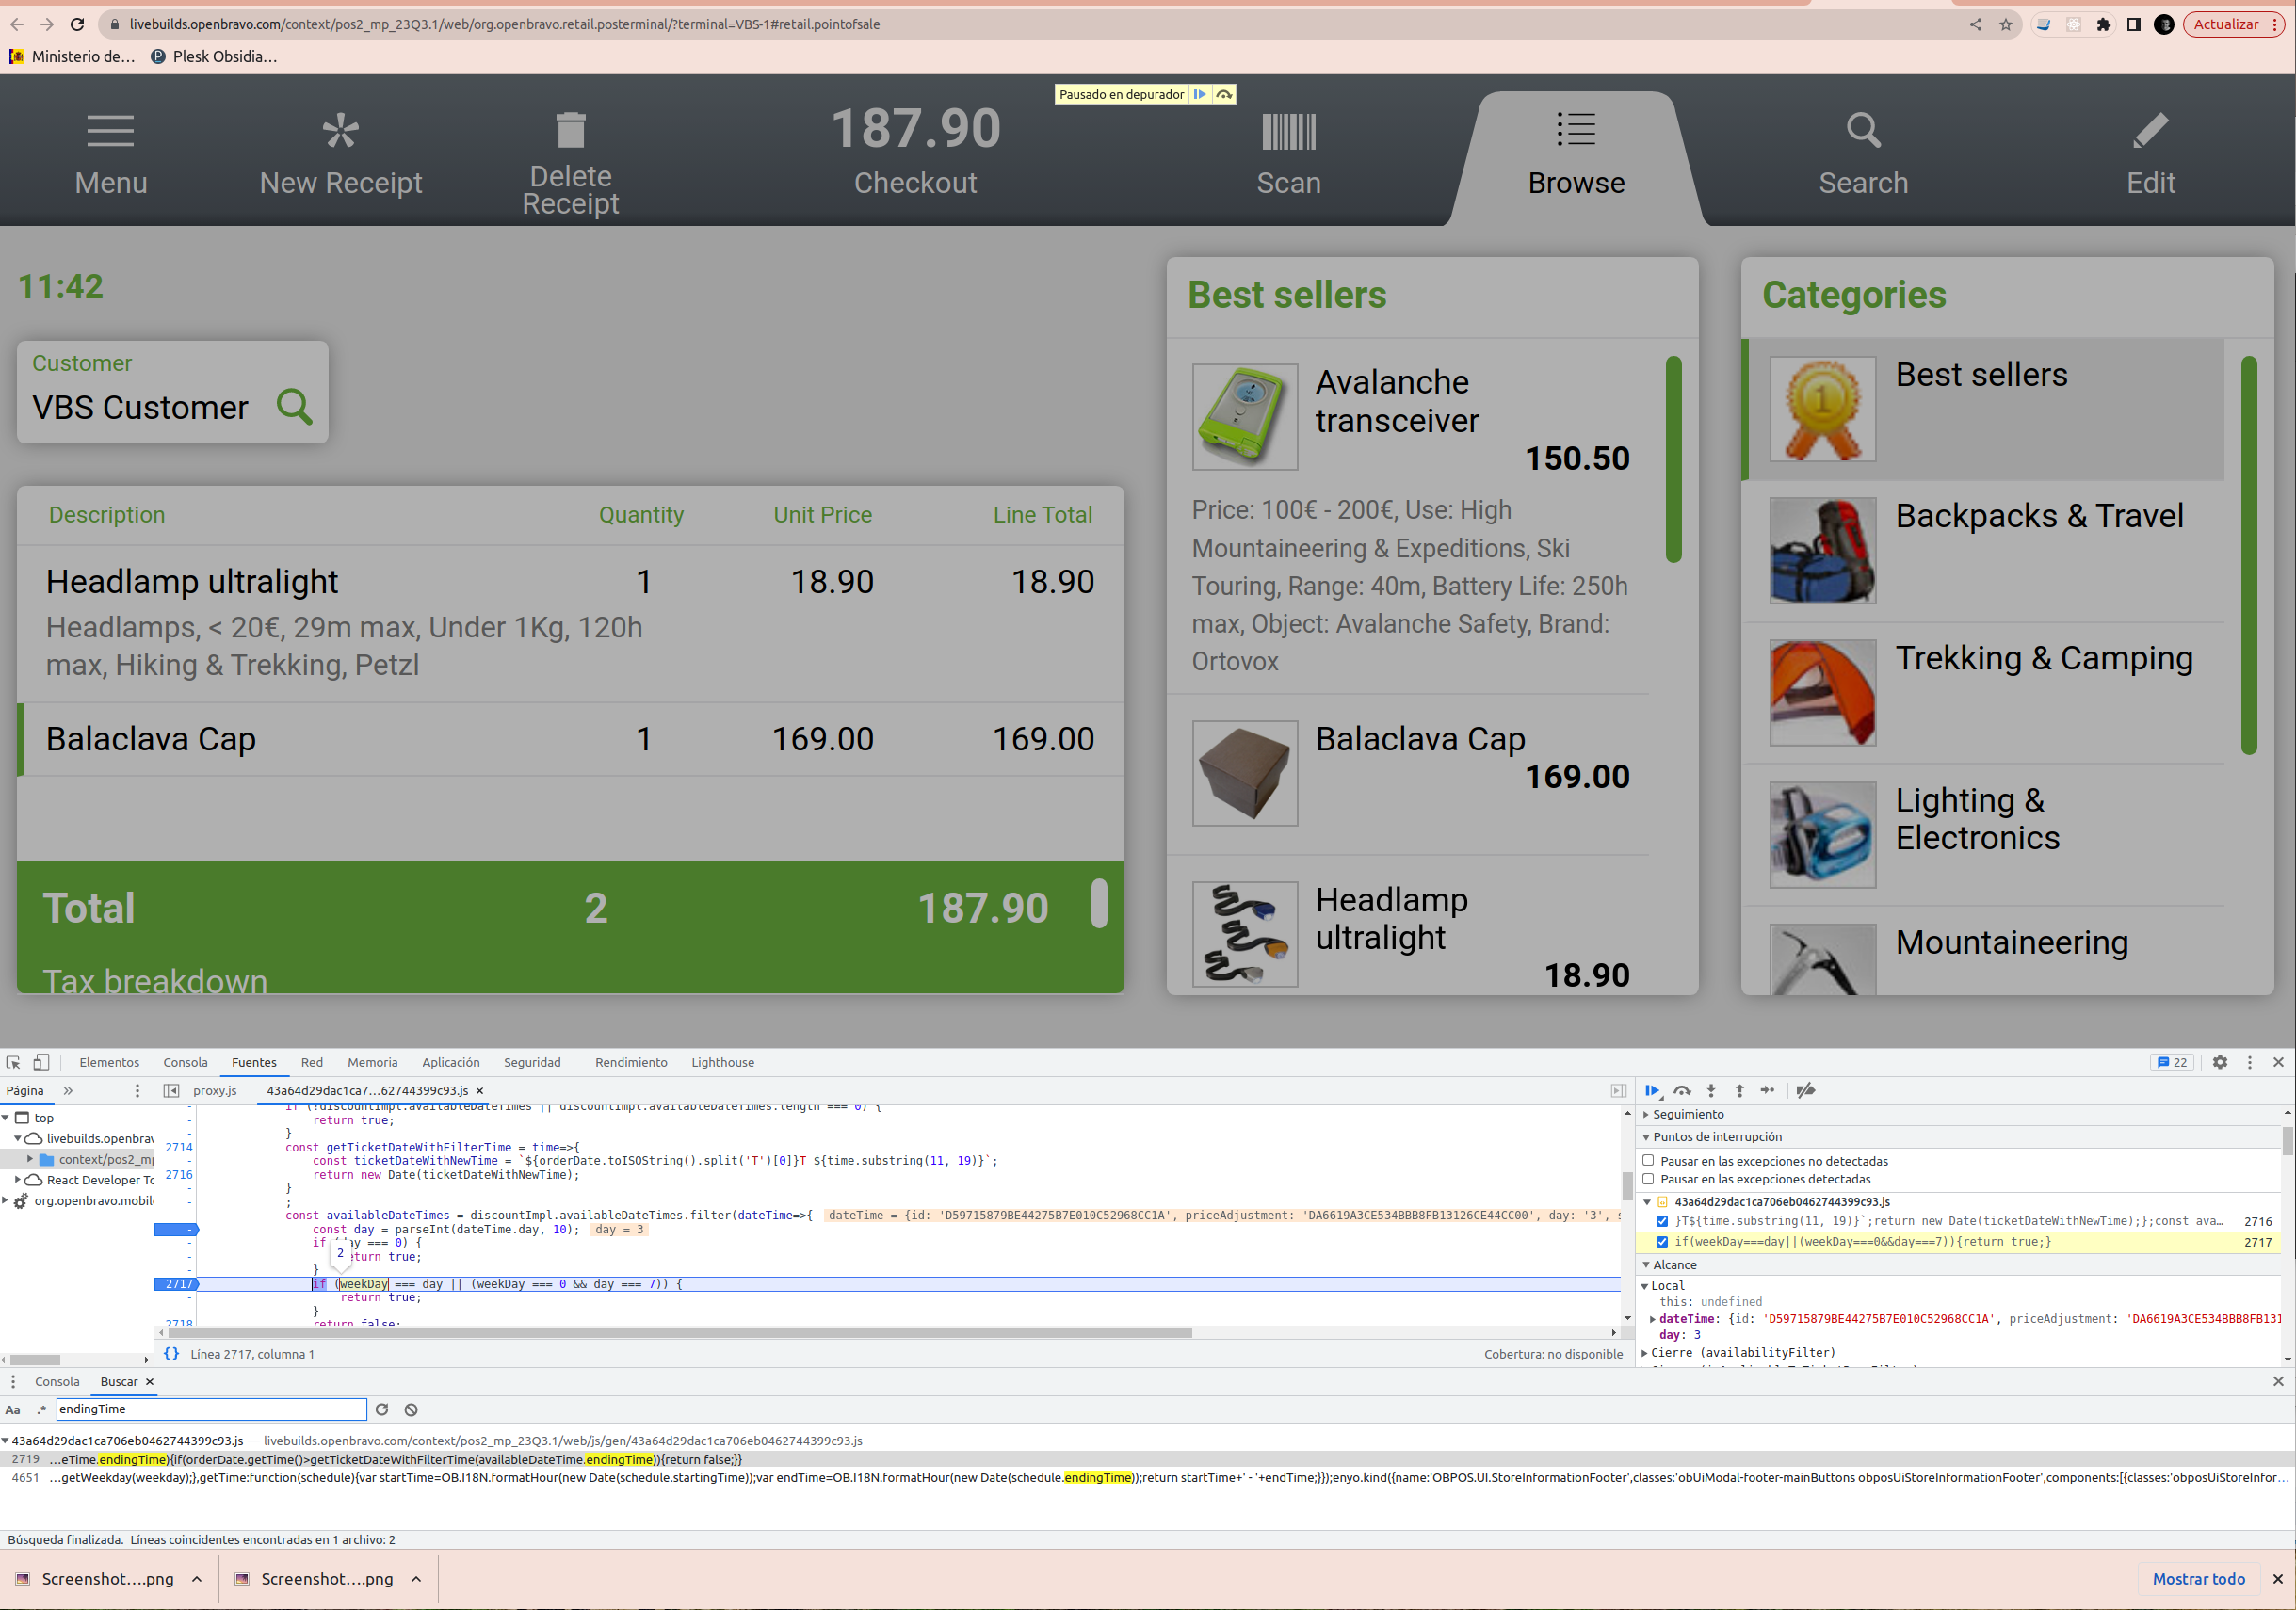Click the pretty-print curly braces icon

(x=171, y=1353)
